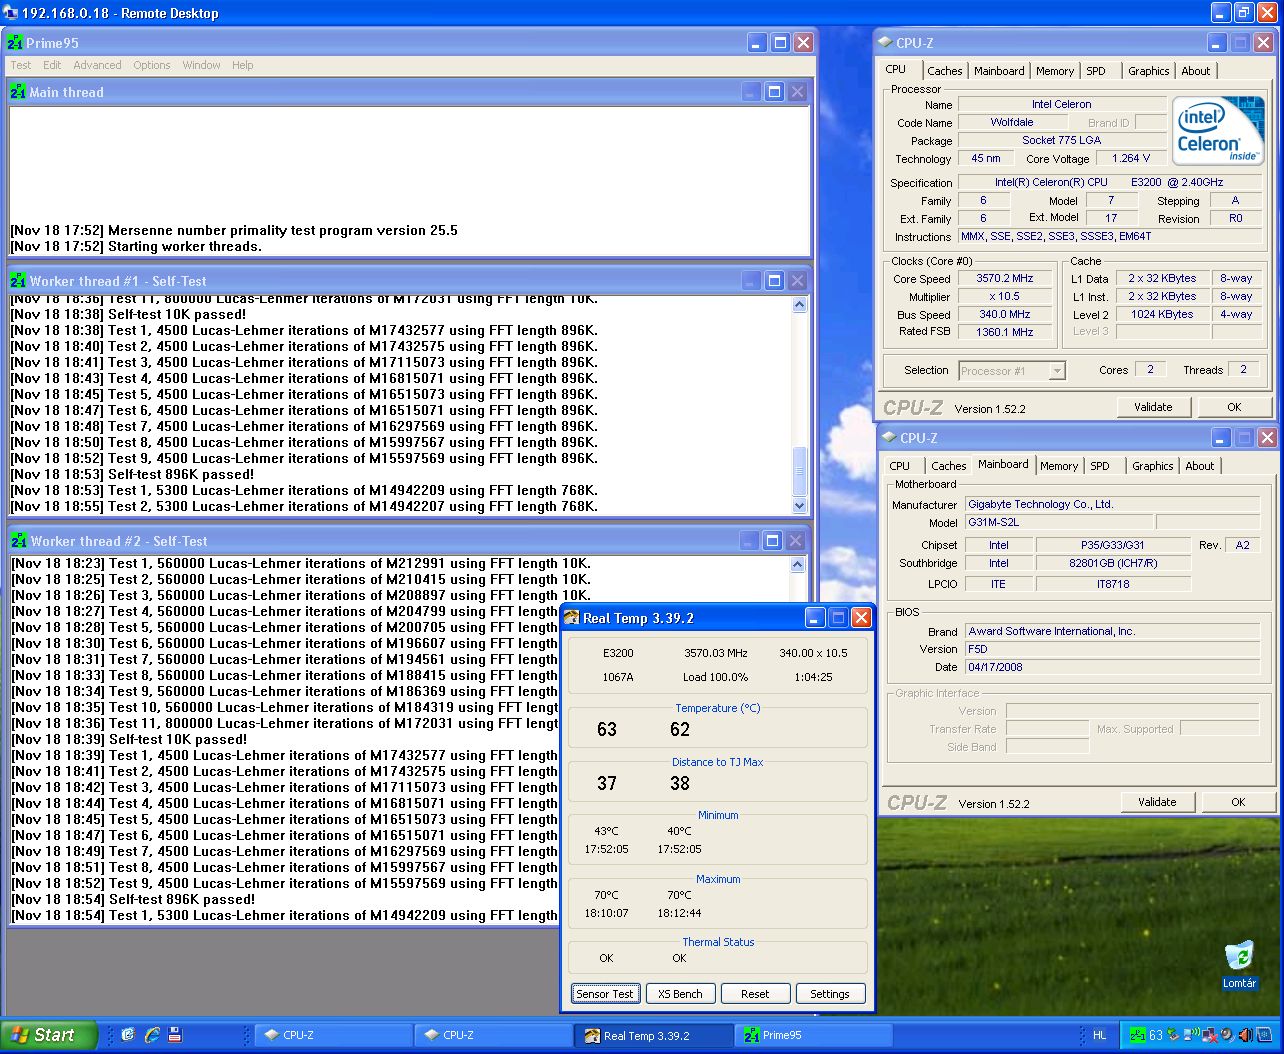Click Show Desktop quick launch icon
The width and height of the screenshot is (1284, 1054).
pos(128,1035)
